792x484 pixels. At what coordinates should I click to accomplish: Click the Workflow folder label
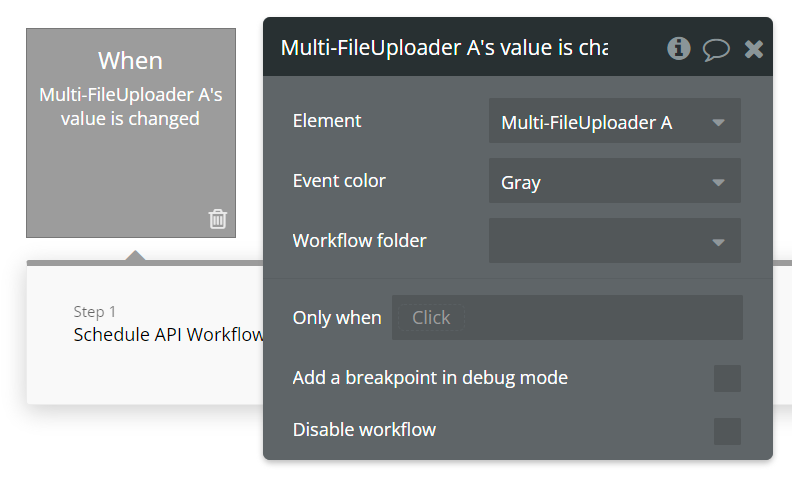tap(359, 241)
